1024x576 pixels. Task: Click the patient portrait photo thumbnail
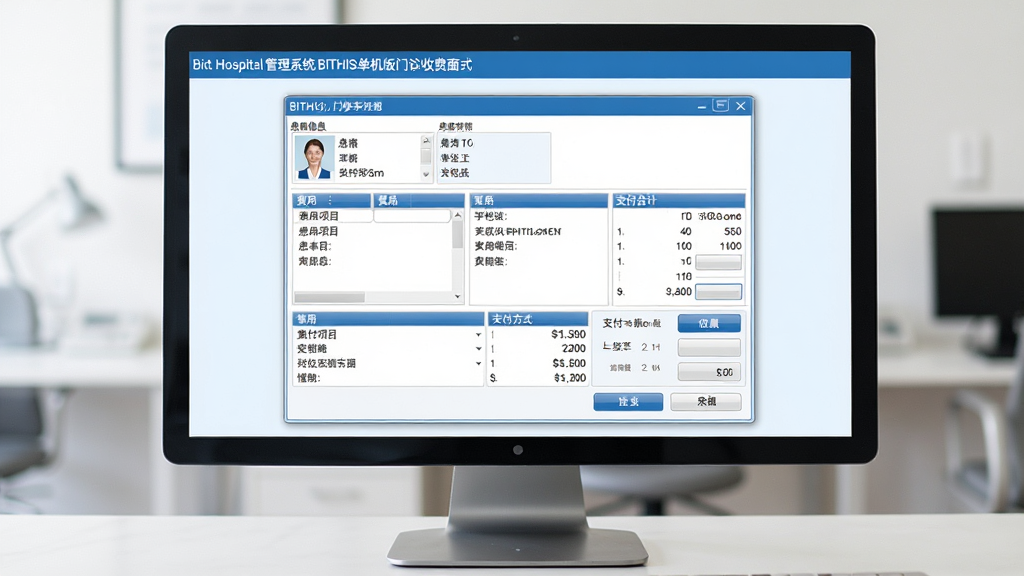tap(314, 157)
